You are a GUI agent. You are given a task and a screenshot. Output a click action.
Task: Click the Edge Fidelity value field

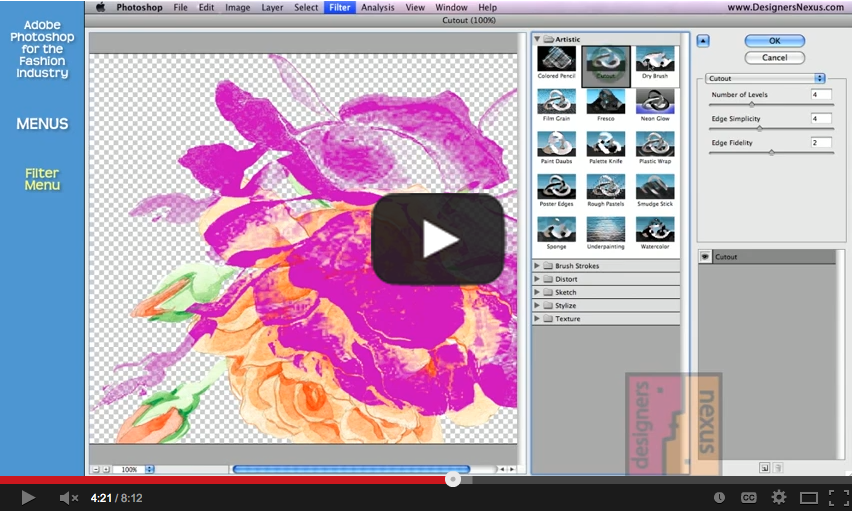(821, 142)
